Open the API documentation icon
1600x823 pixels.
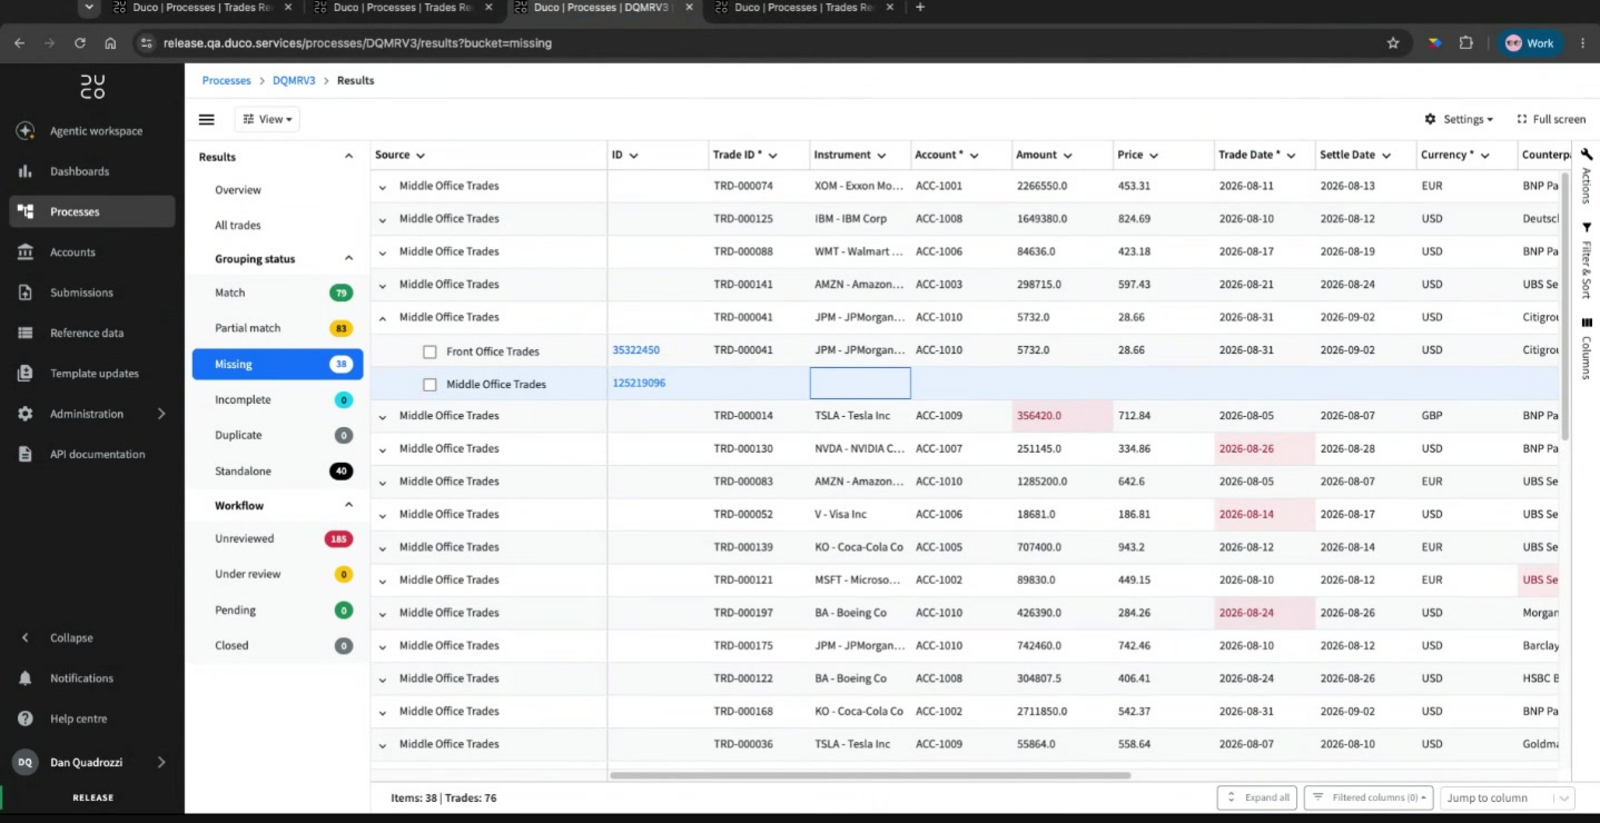[x=25, y=454]
